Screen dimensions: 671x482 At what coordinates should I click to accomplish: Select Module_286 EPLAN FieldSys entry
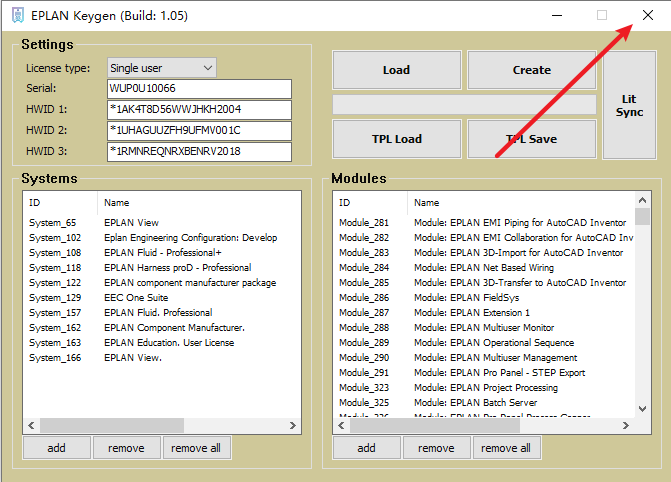point(480,298)
